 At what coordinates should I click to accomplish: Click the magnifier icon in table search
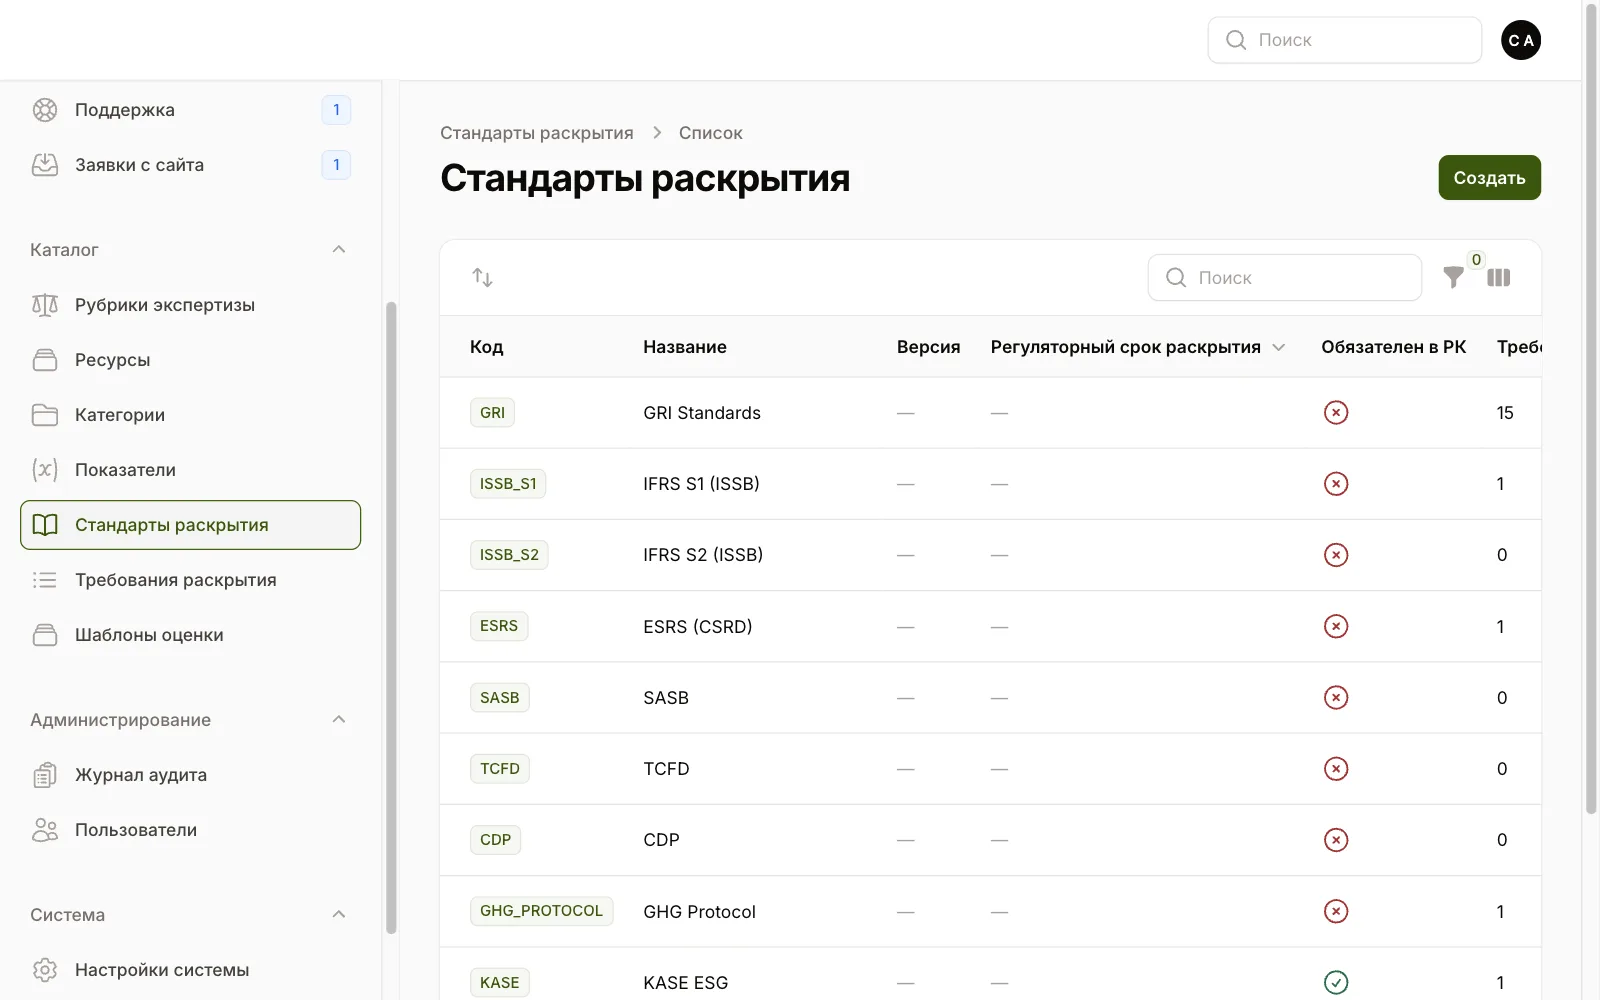point(1176,277)
